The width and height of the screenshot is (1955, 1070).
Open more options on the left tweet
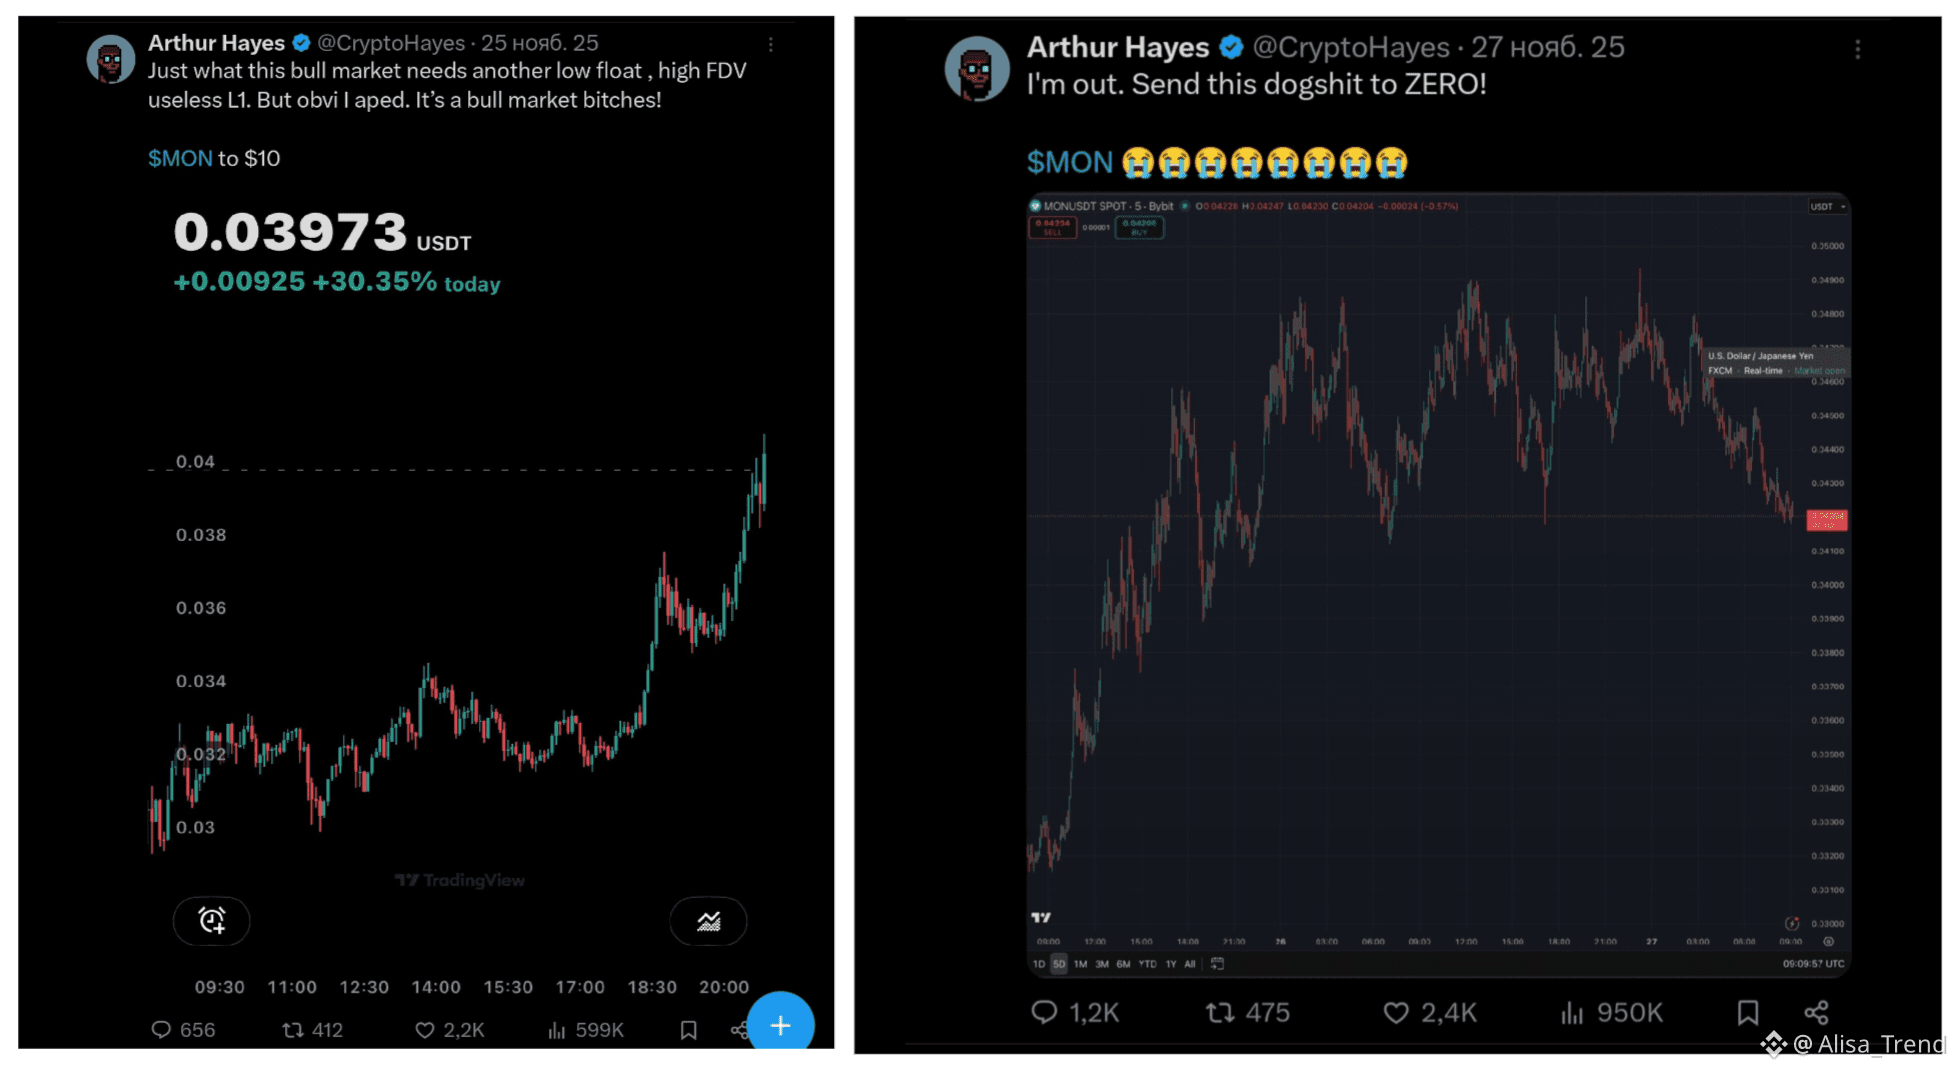[x=770, y=45]
